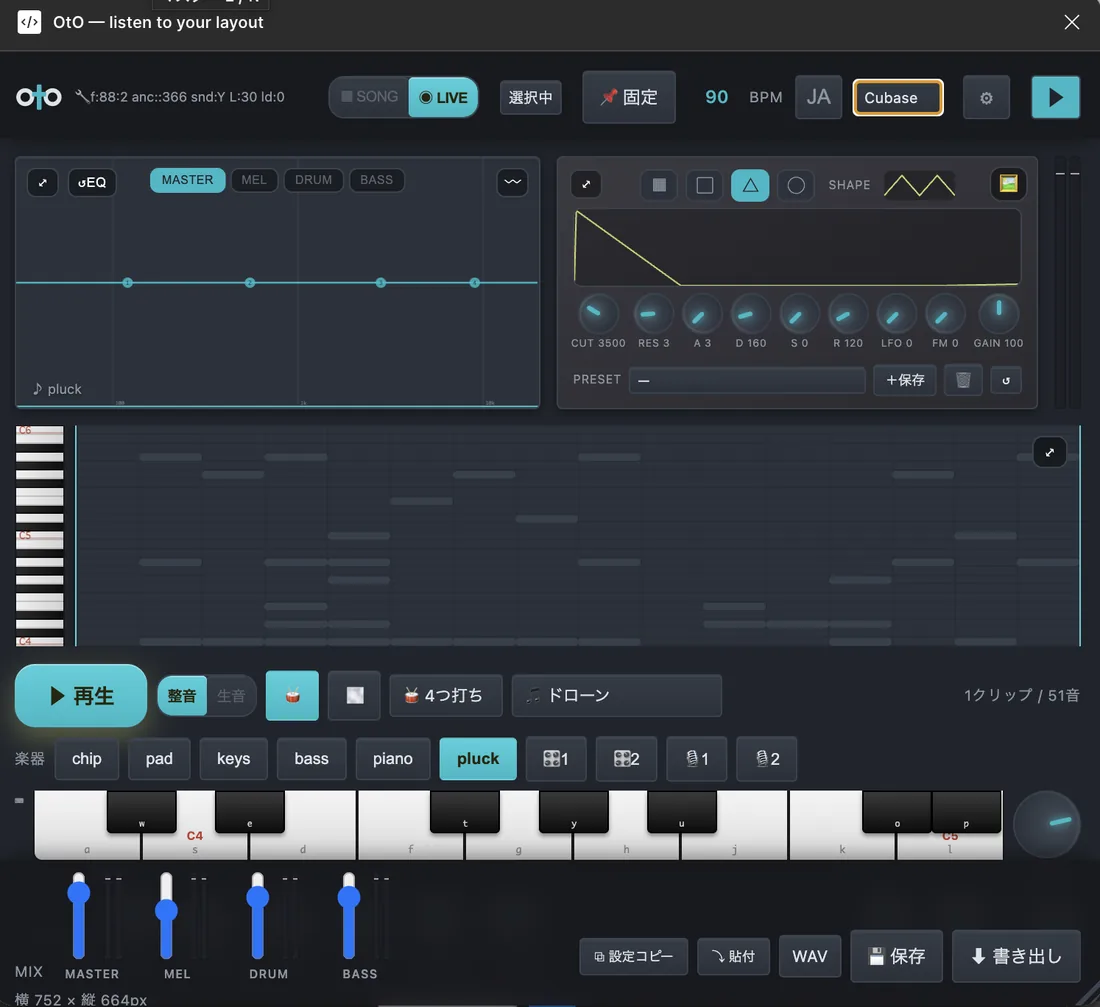Start playback with the top-right play button
The image size is (1100, 1007).
tap(1055, 98)
